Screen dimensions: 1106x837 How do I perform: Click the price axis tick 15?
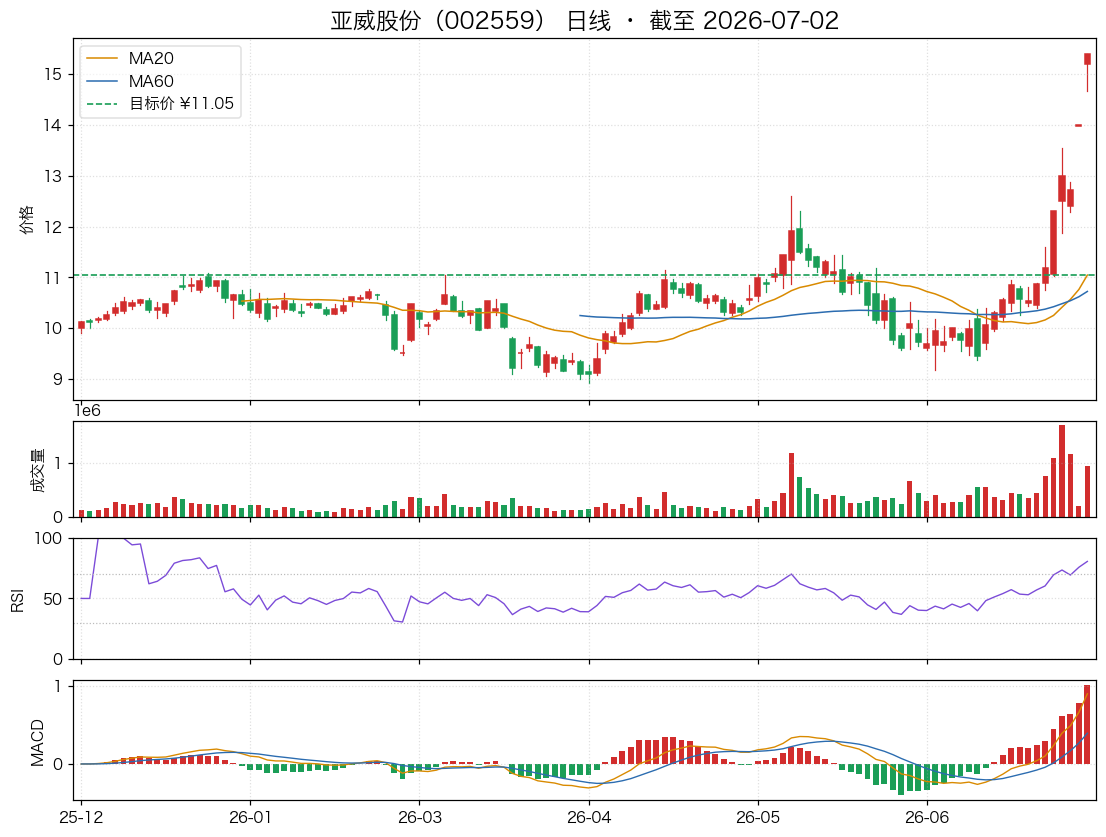point(53,74)
